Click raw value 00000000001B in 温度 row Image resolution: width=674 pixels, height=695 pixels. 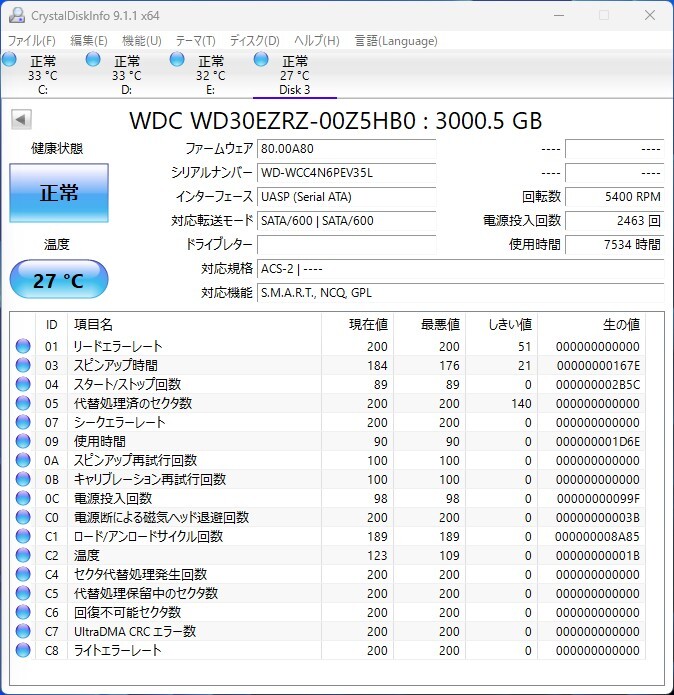pos(598,555)
